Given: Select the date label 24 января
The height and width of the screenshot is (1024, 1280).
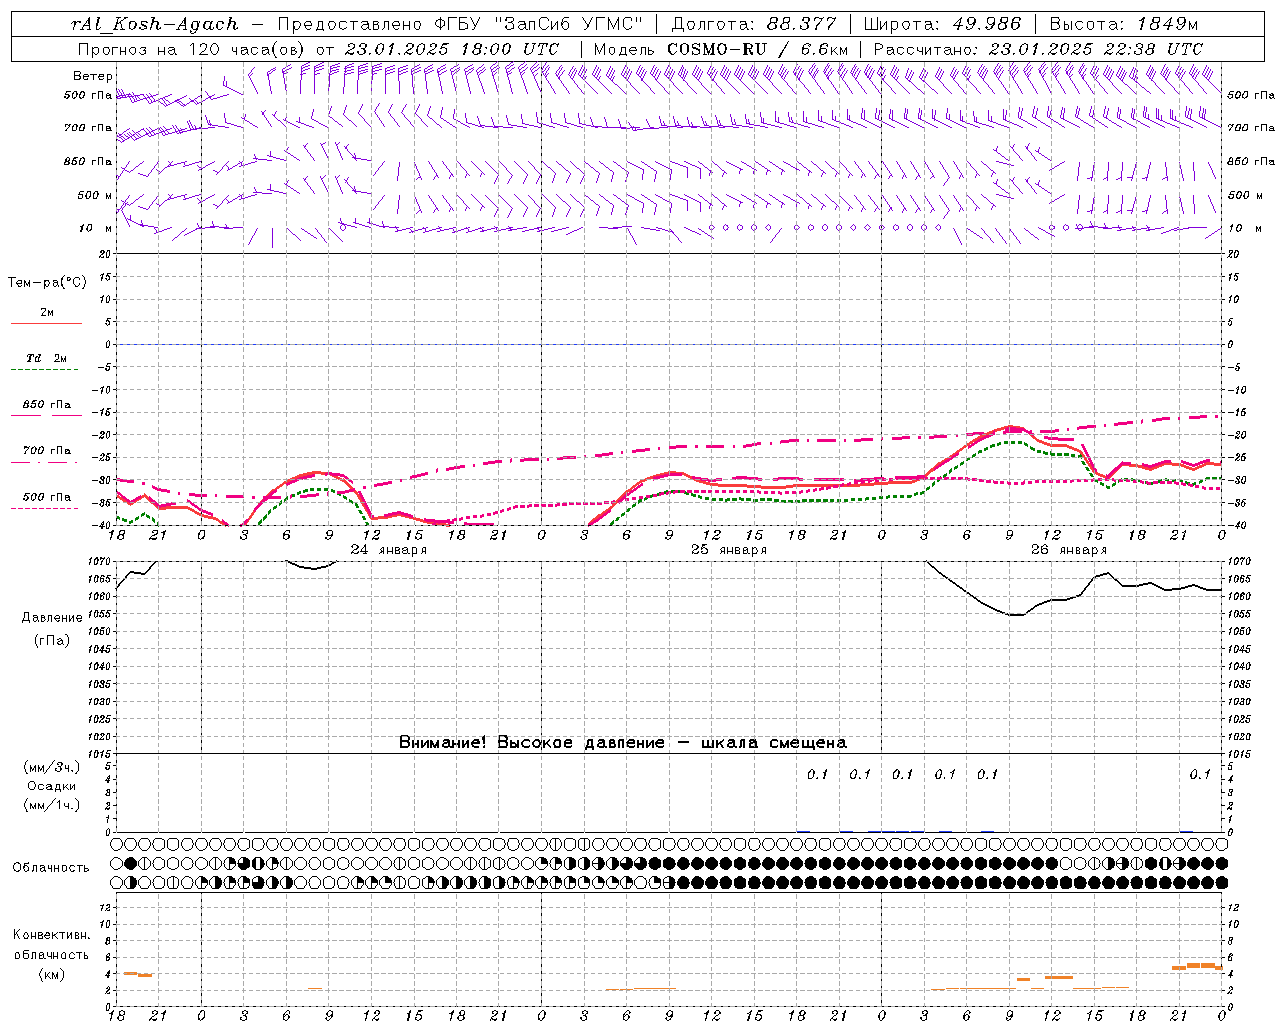Looking at the screenshot, I should (388, 550).
